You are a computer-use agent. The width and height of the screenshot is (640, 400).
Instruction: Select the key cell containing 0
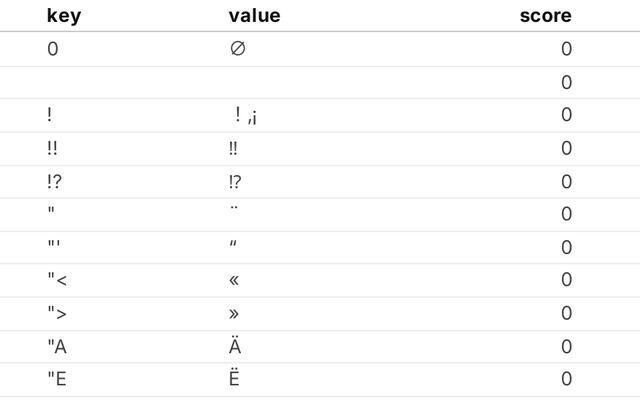pyautogui.click(x=53, y=49)
